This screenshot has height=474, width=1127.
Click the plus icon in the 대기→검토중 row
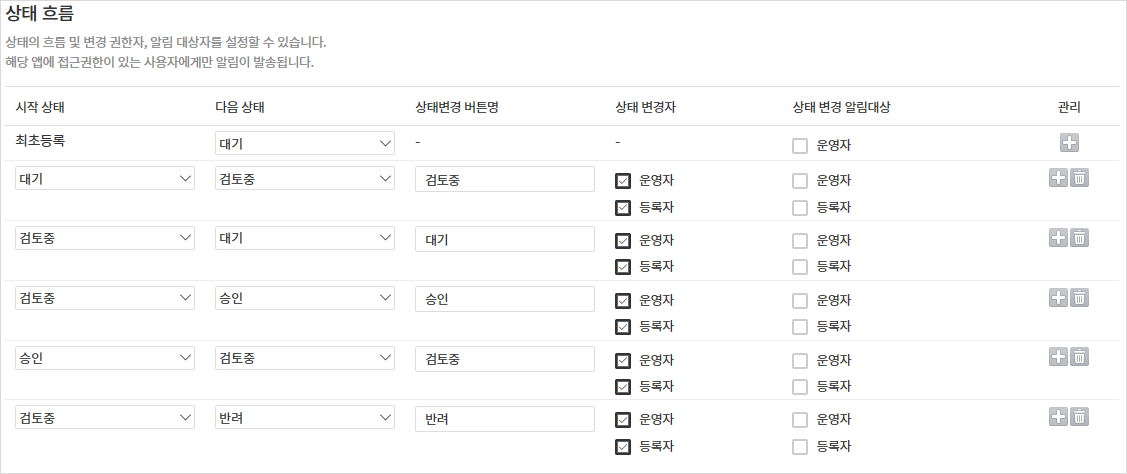(x=1058, y=178)
